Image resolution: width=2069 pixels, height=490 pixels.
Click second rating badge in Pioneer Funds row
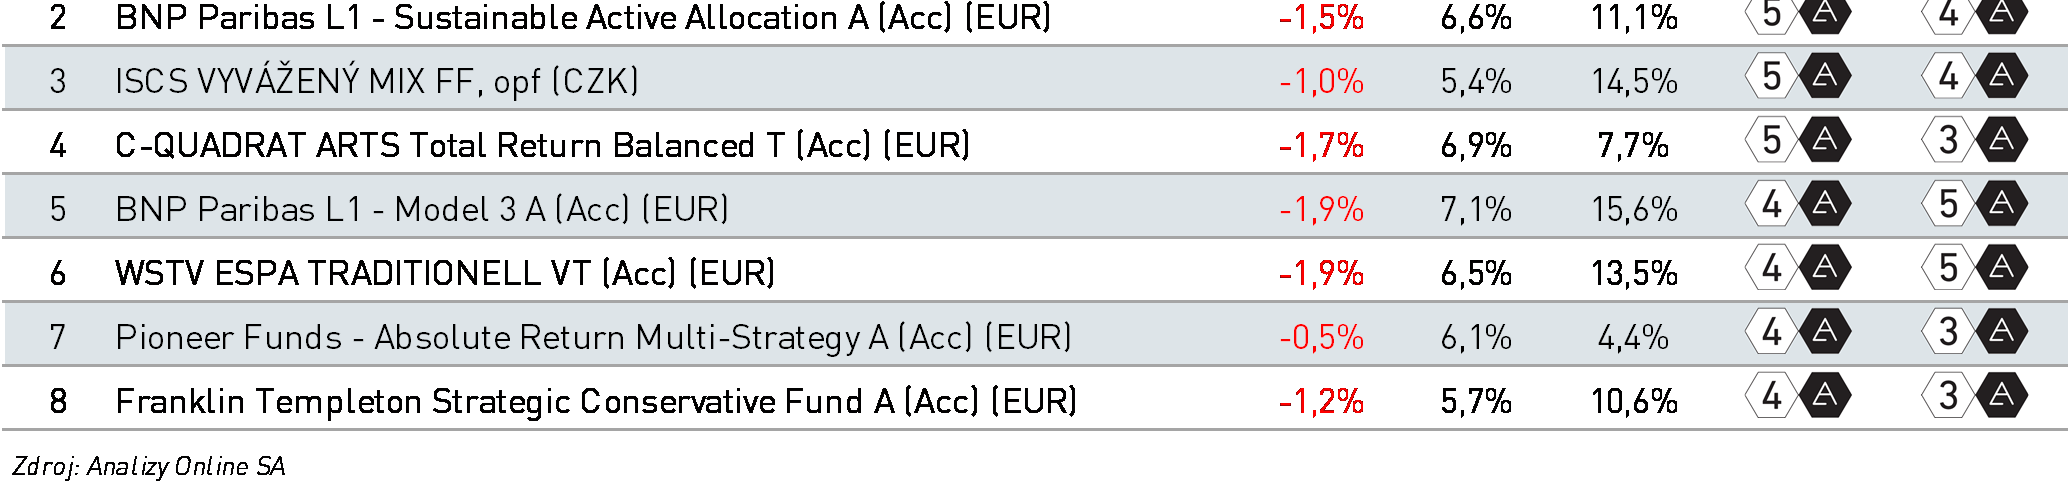point(1975,332)
